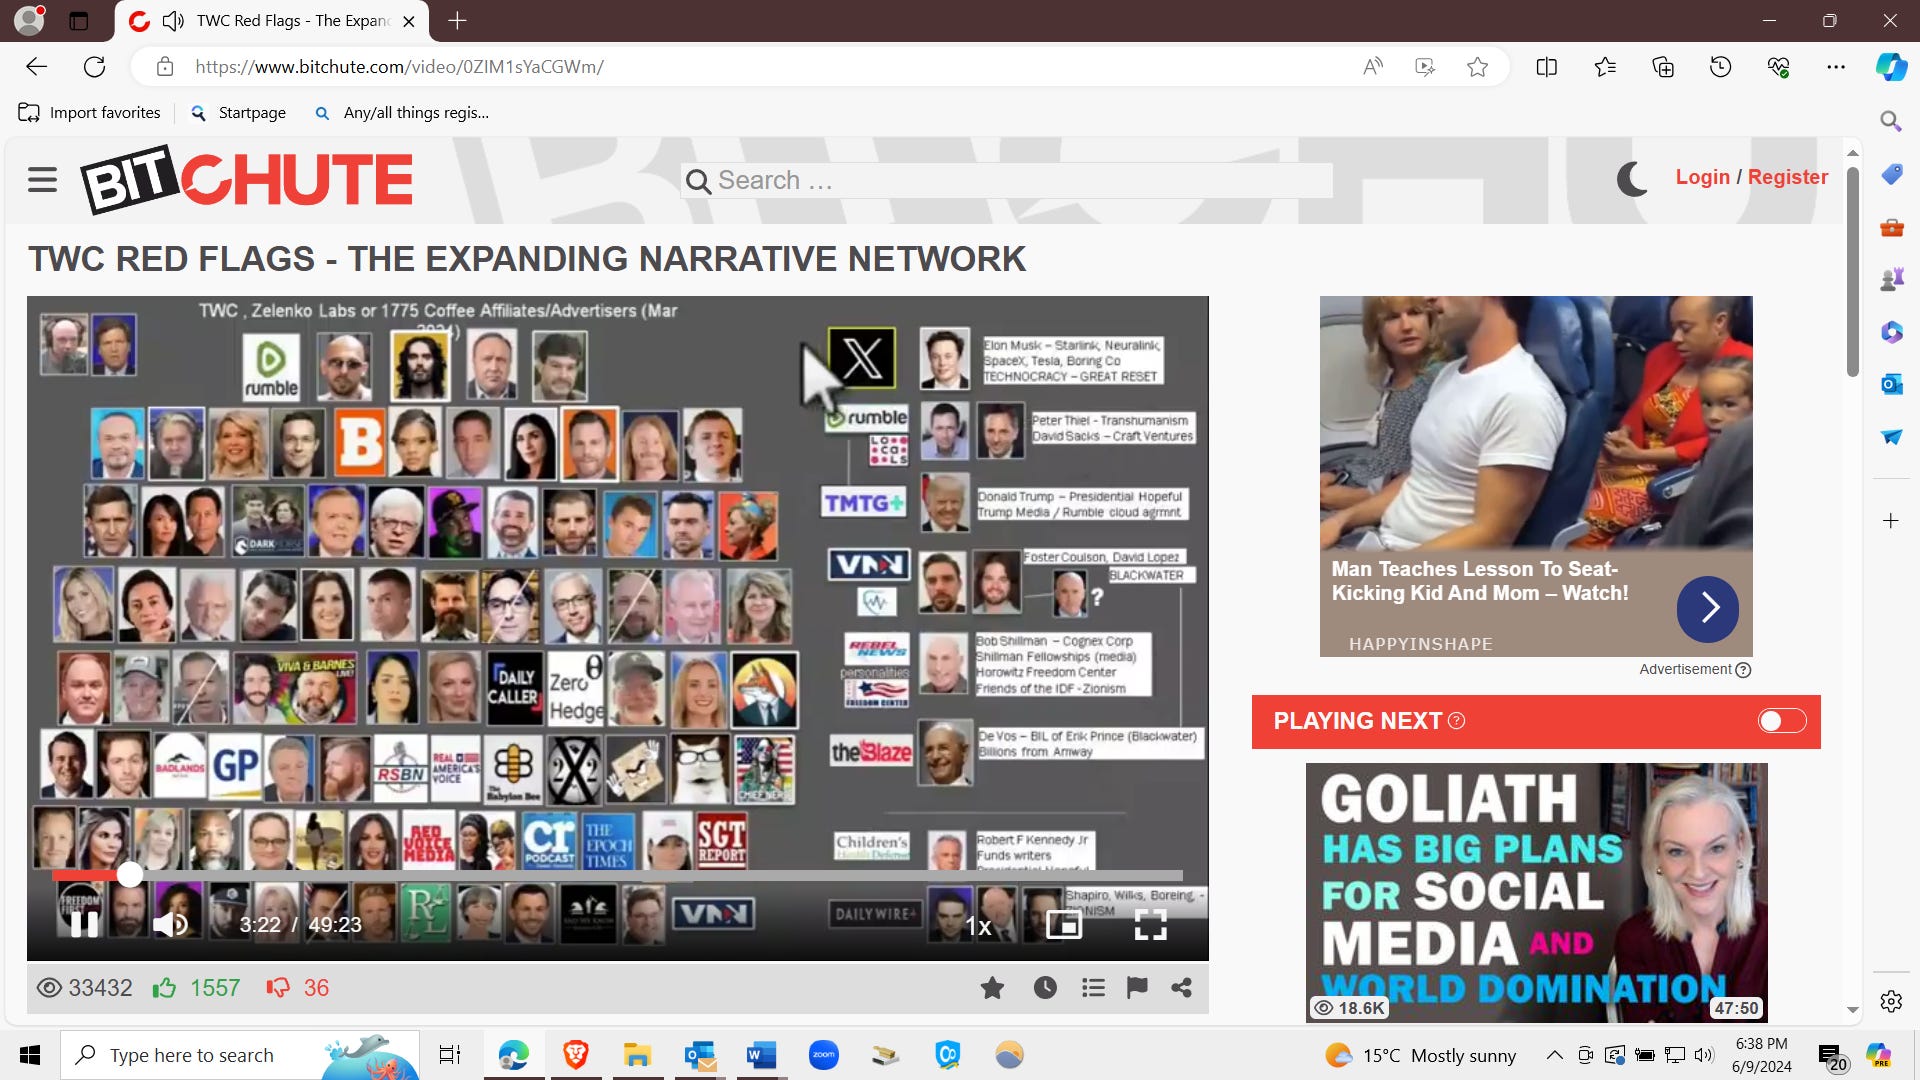Screen dimensions: 1920x1080
Task: Open the Favorites panel
Action: 1605,67
